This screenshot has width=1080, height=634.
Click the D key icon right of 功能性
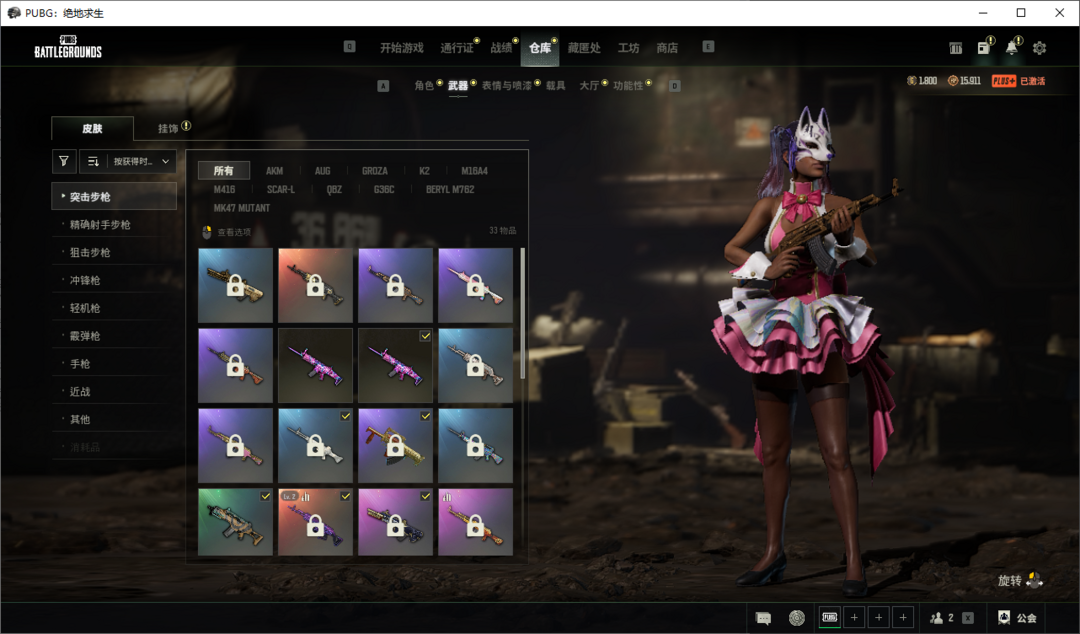[675, 86]
